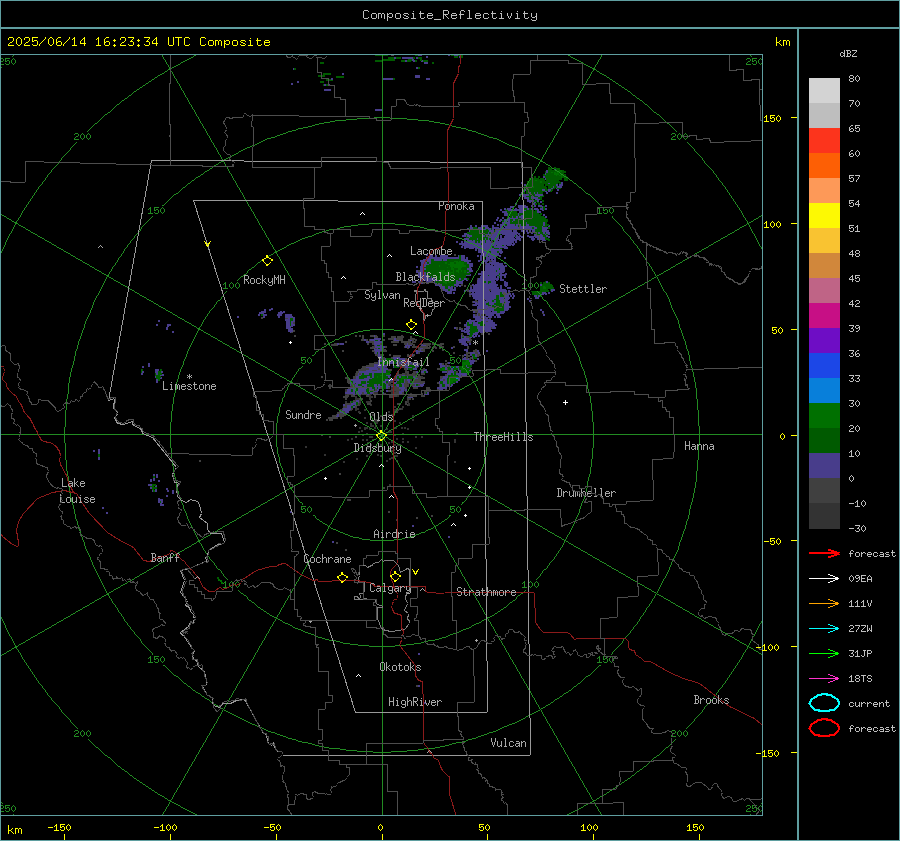This screenshot has height=841, width=900.
Task: Click the dBZ legend heading
Action: click(848, 54)
